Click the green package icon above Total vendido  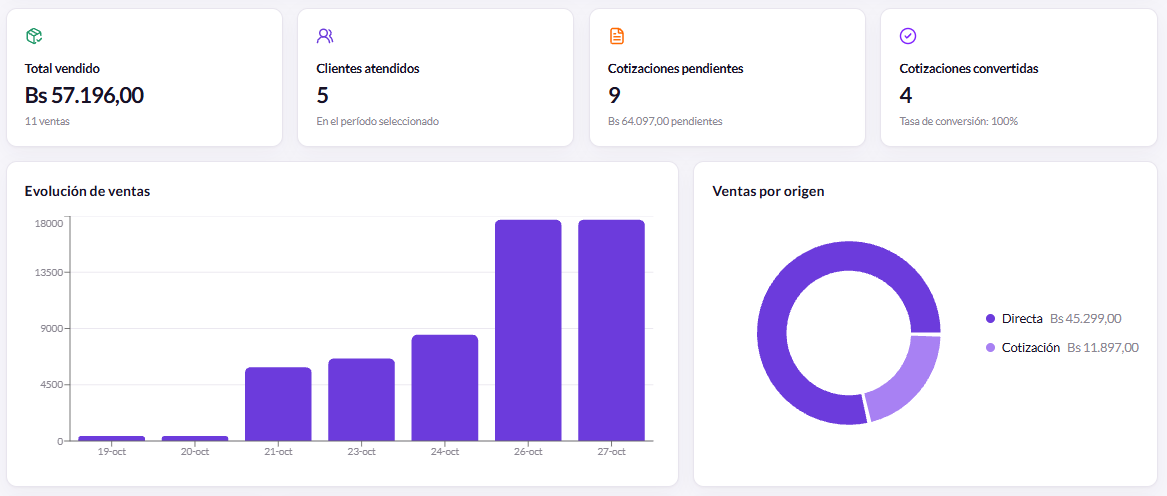(x=34, y=36)
